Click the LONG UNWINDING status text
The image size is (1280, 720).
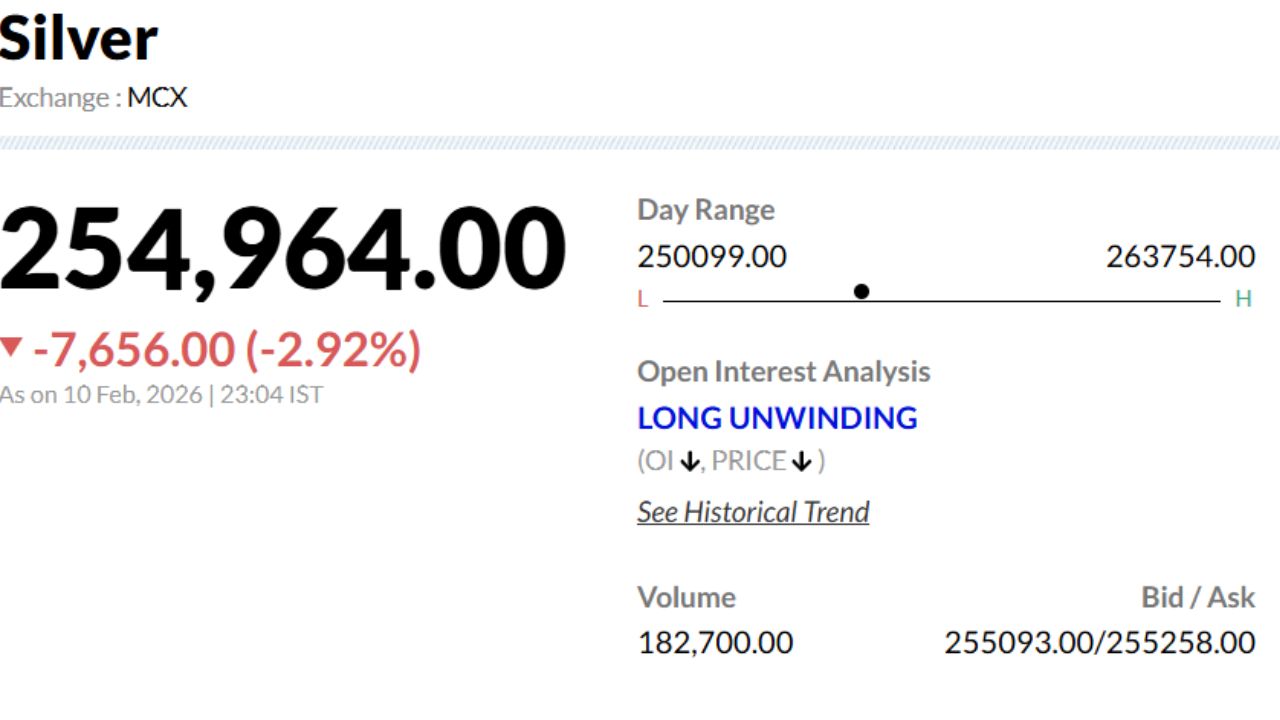[x=777, y=417]
